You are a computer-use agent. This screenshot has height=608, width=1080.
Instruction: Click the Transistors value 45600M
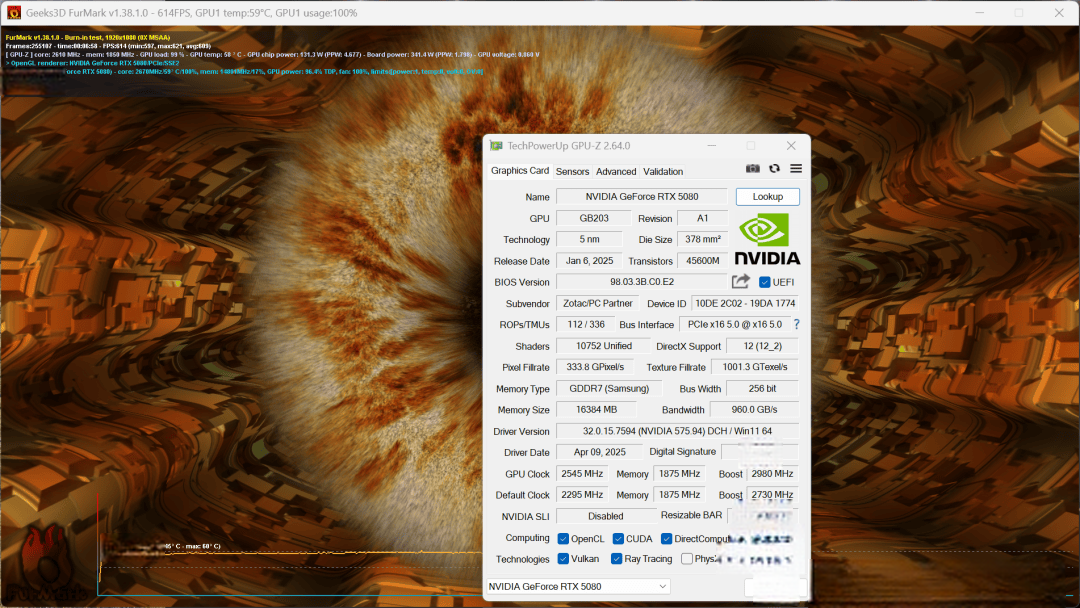pyautogui.click(x=703, y=261)
